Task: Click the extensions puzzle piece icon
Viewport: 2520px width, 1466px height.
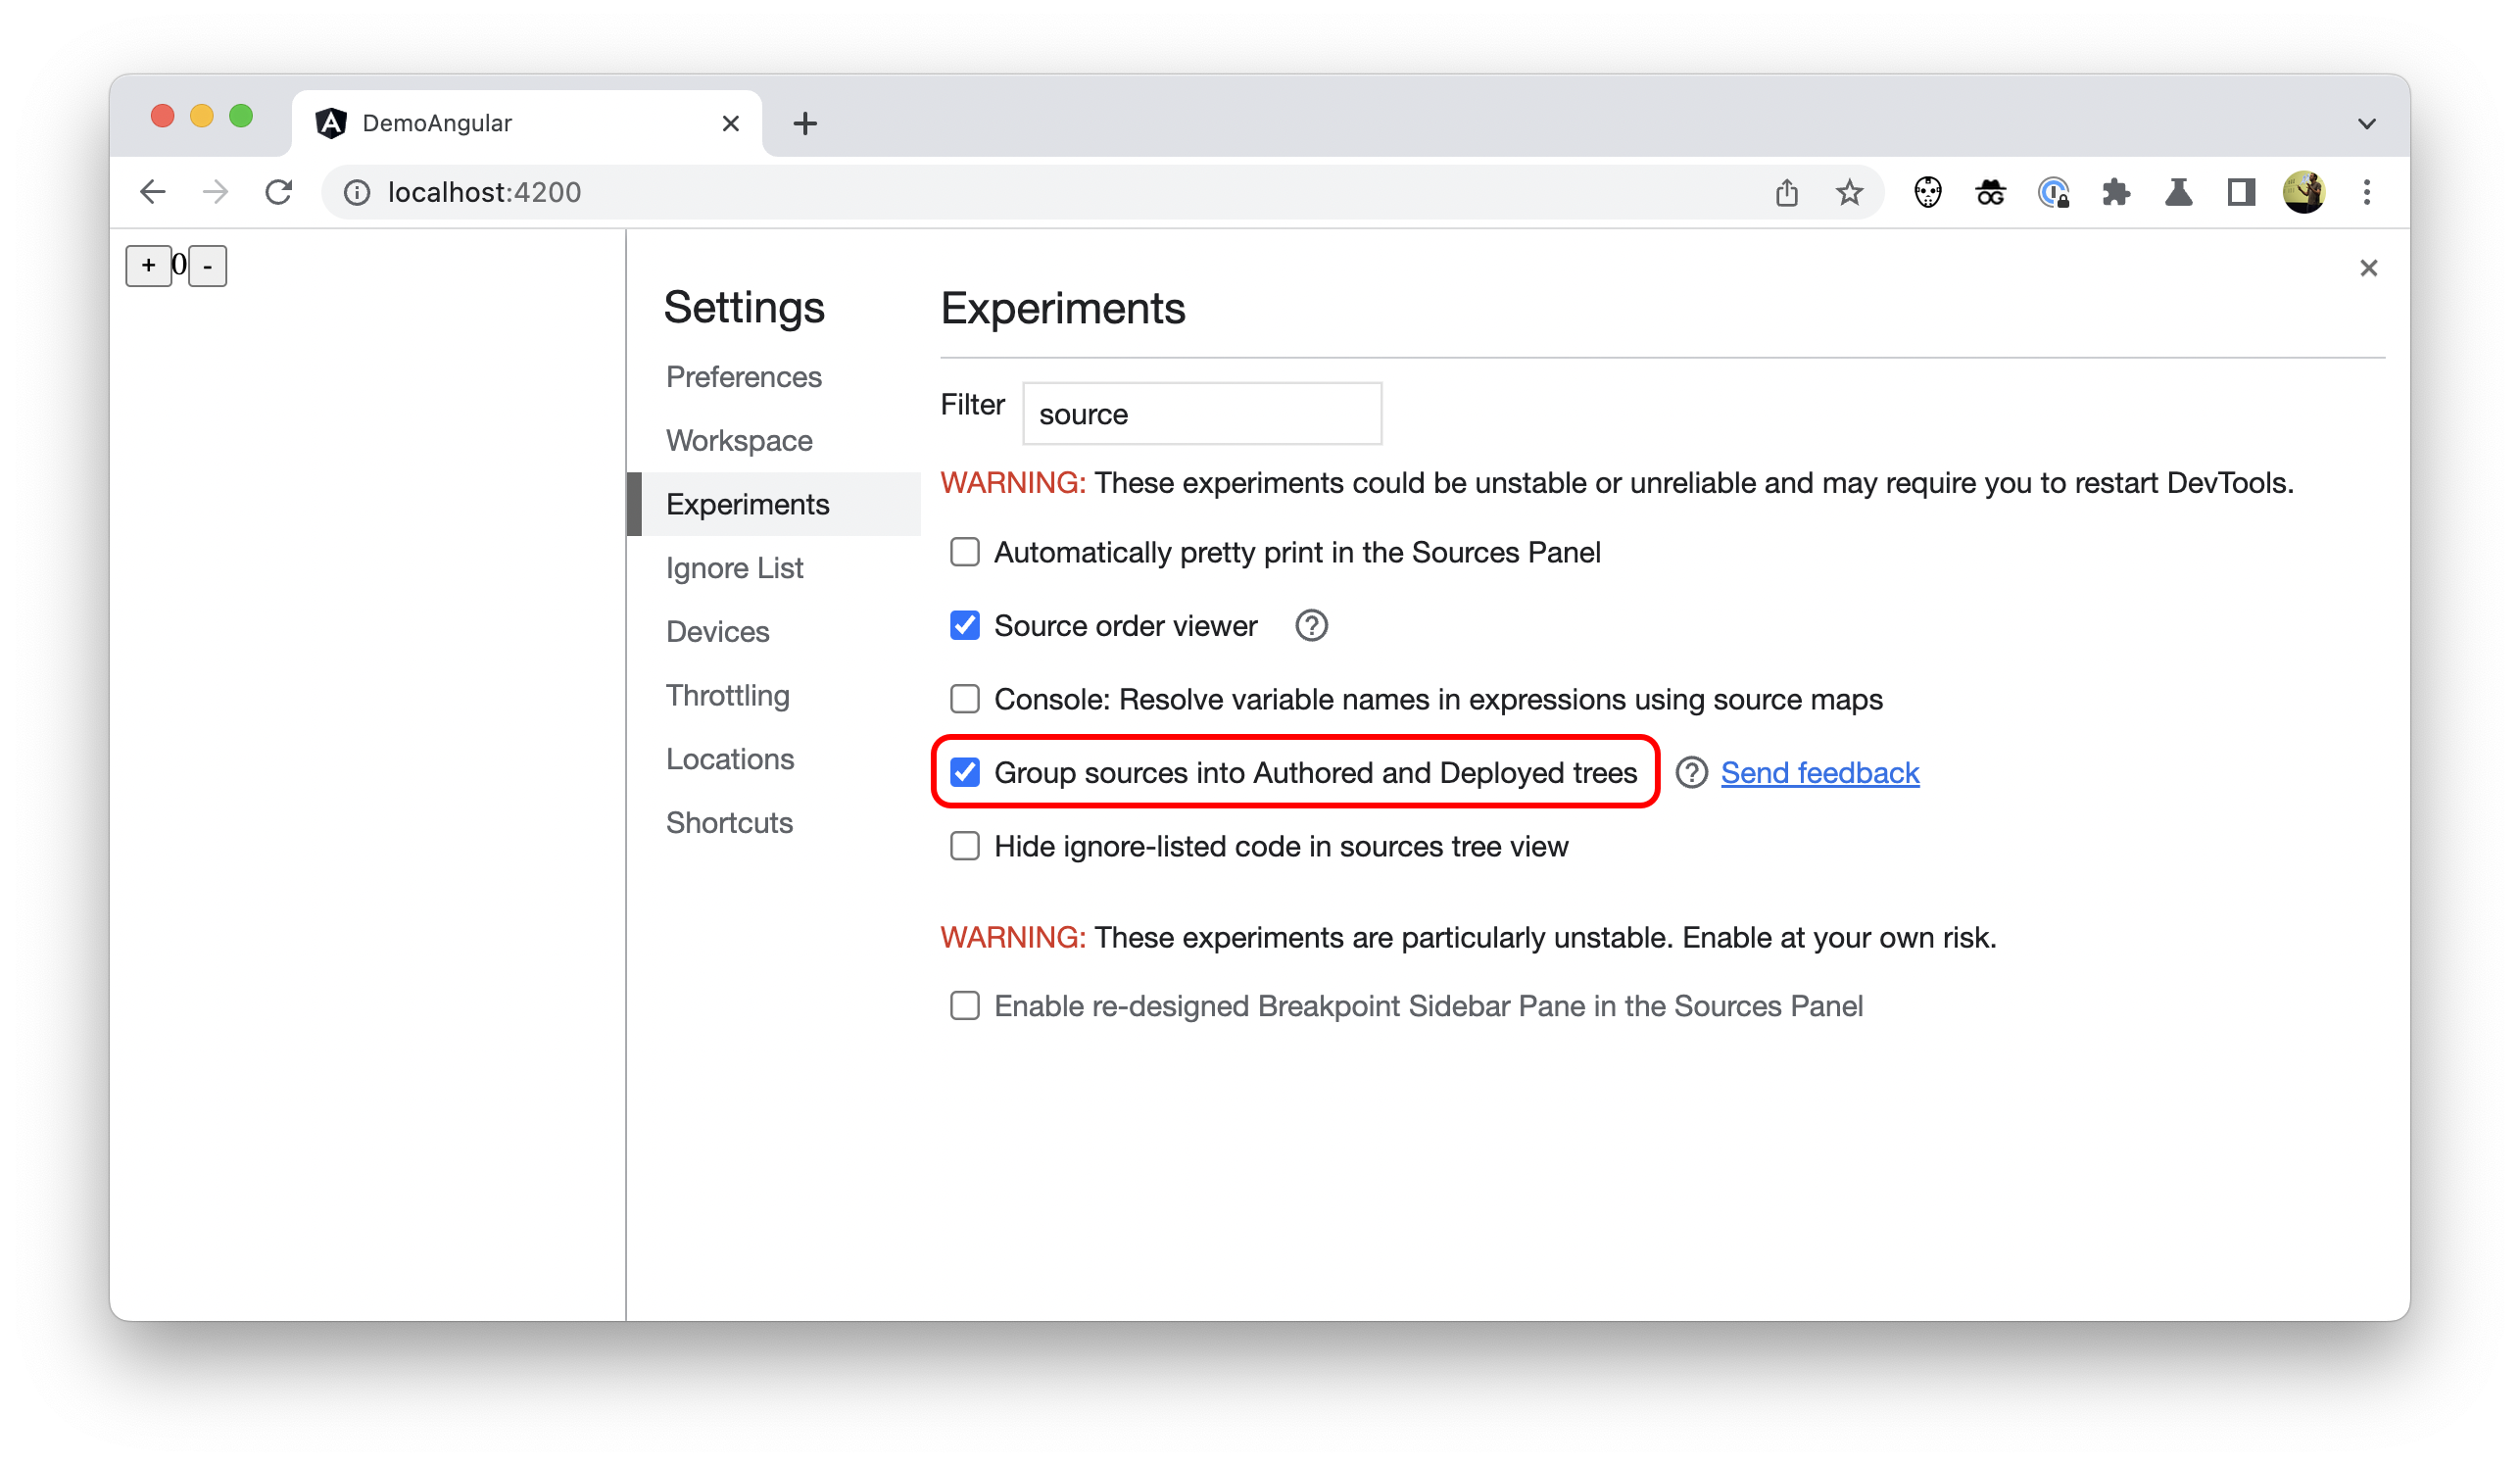Action: pyautogui.click(x=2115, y=192)
